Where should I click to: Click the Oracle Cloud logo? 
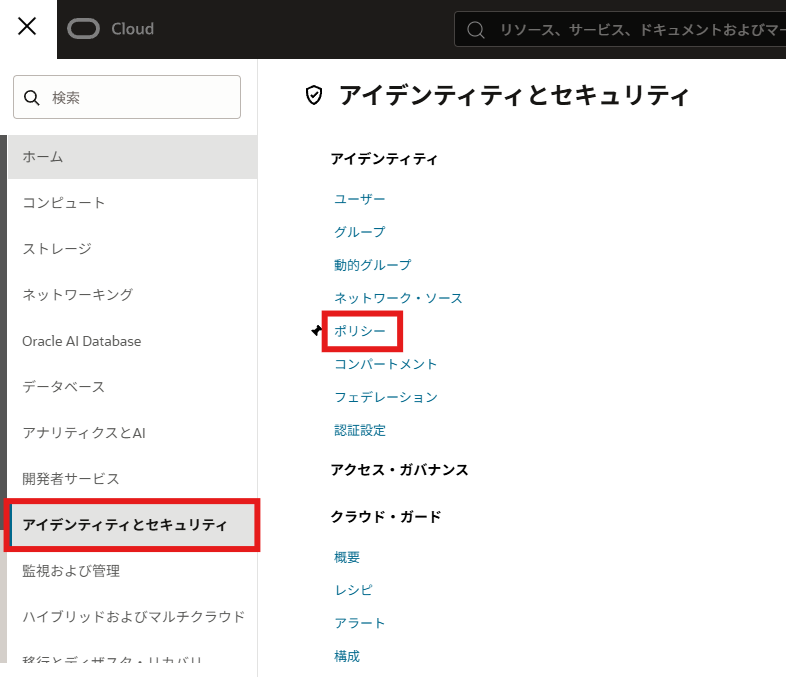click(84, 29)
